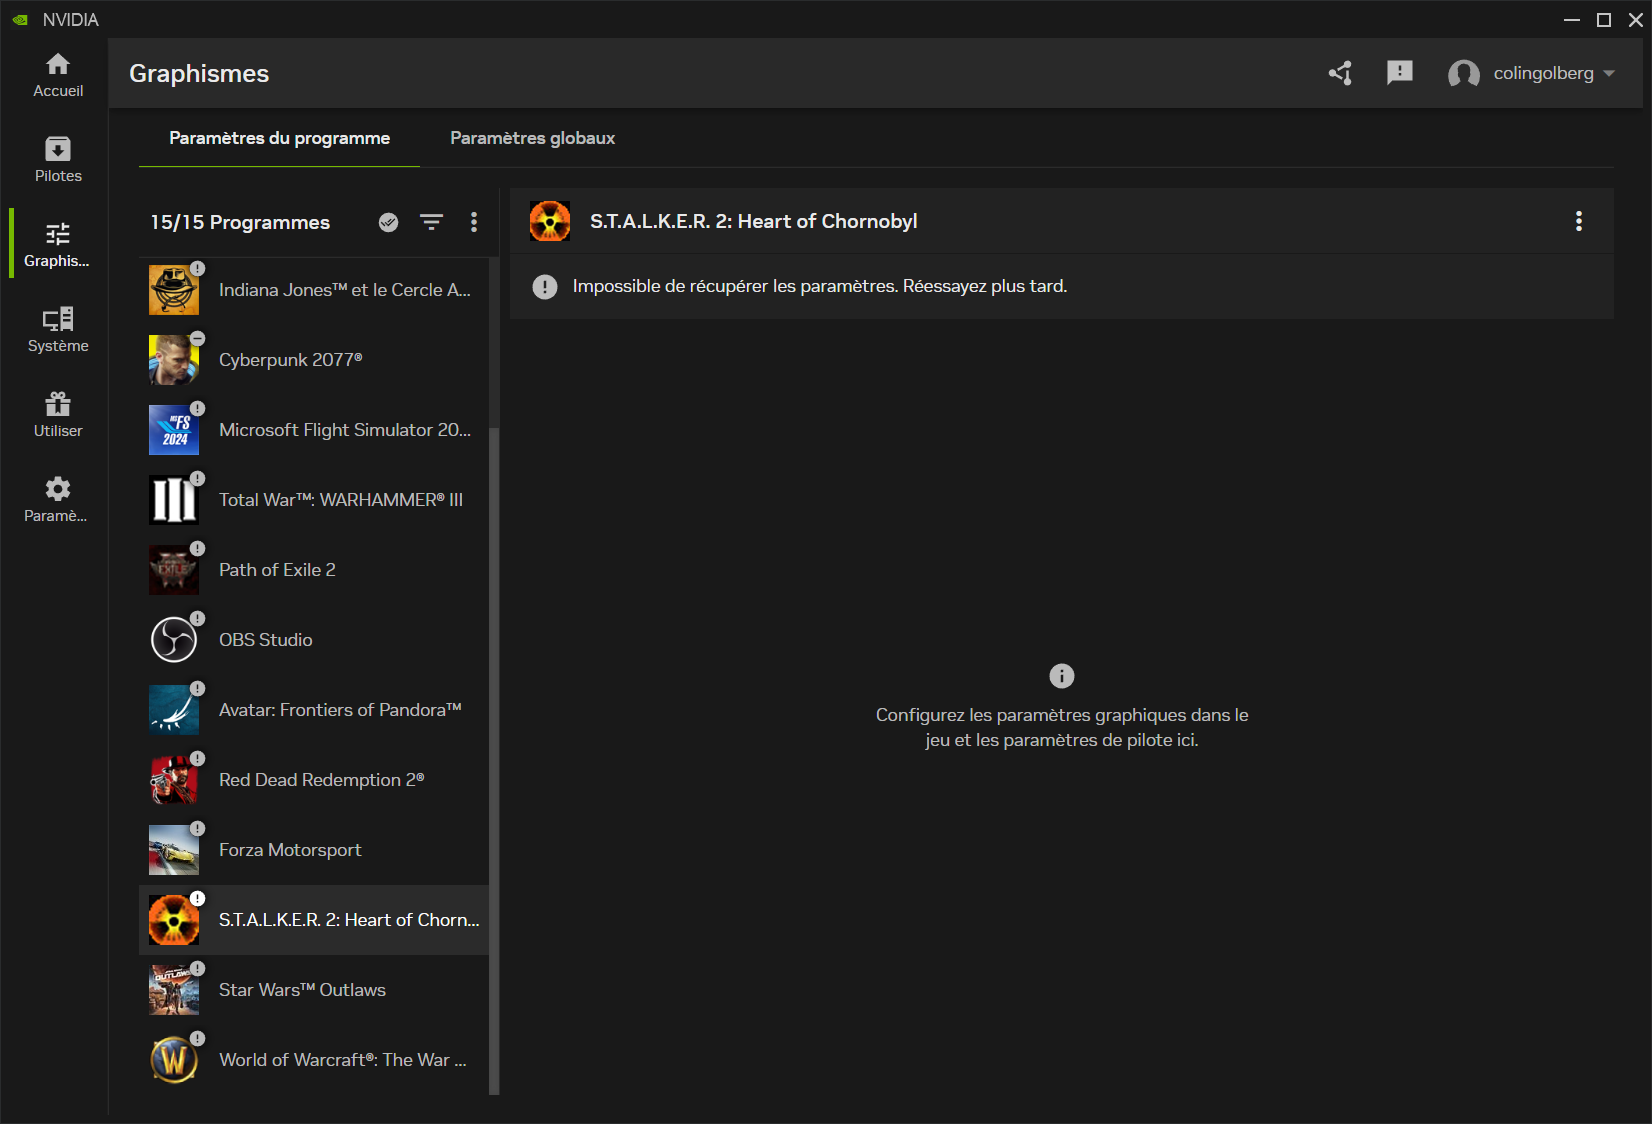
Task: Click the Forza Motorsport thumbnail
Action: click(174, 850)
